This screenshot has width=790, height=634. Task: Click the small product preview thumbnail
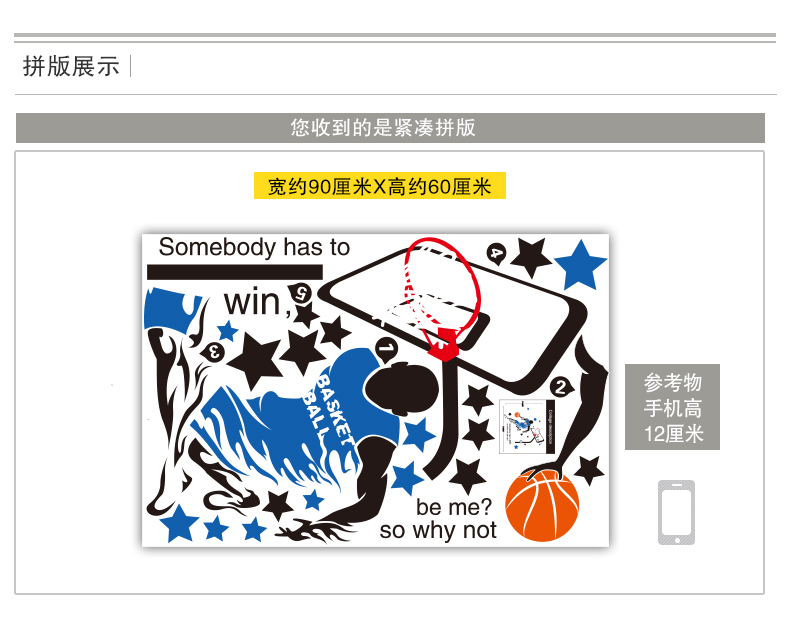pos(527,426)
